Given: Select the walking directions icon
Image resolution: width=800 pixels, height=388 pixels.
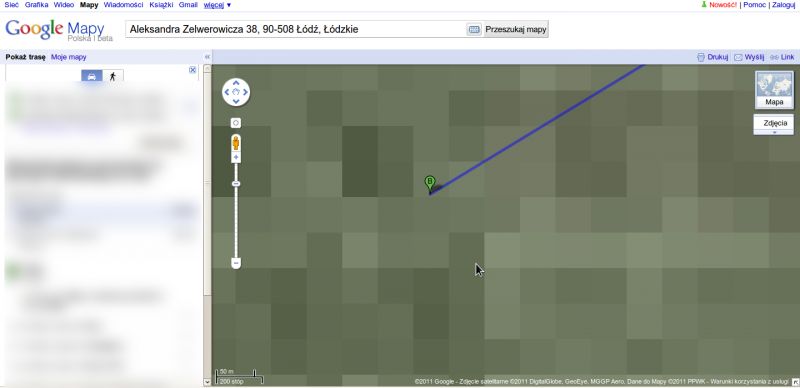Looking at the screenshot, I should tap(113, 76).
